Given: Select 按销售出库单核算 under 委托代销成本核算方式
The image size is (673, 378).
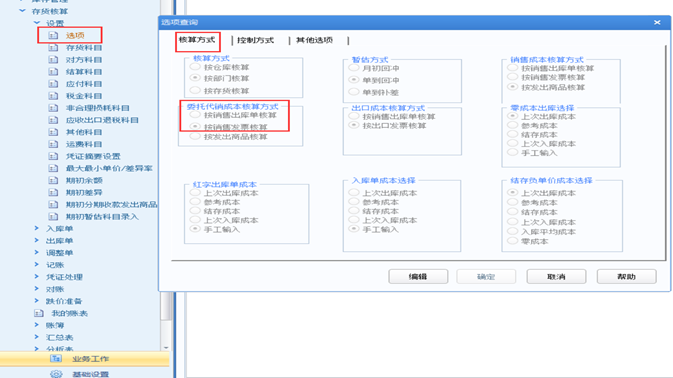Looking at the screenshot, I should tap(195, 115).
